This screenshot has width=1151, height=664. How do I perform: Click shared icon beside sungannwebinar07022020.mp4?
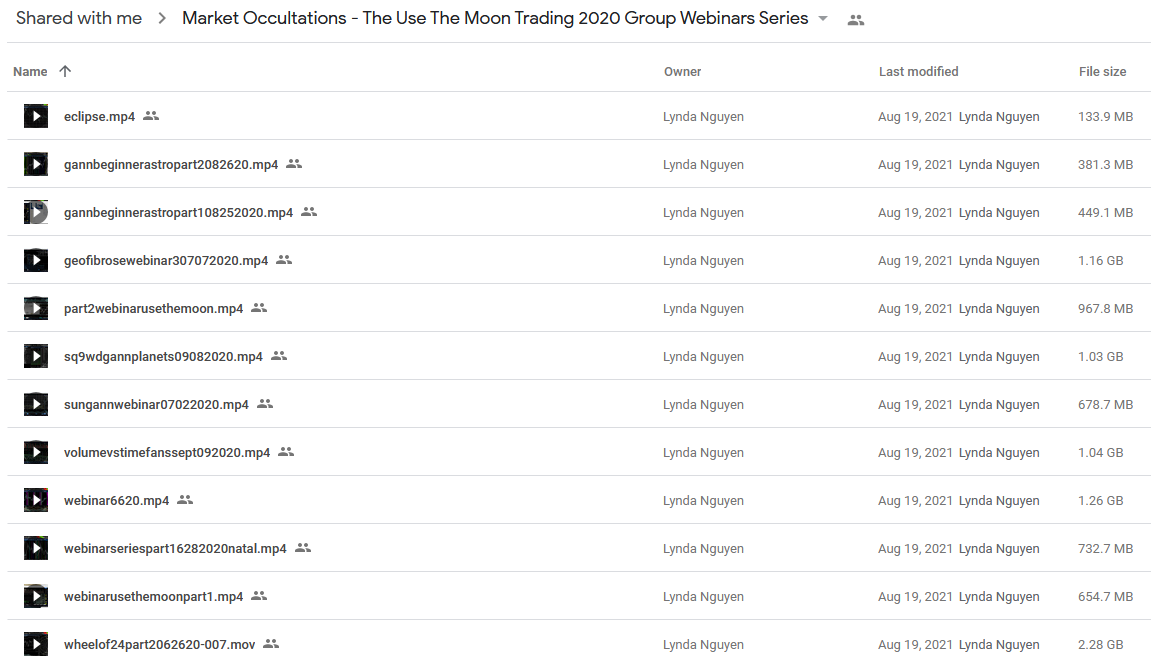[x=265, y=404]
